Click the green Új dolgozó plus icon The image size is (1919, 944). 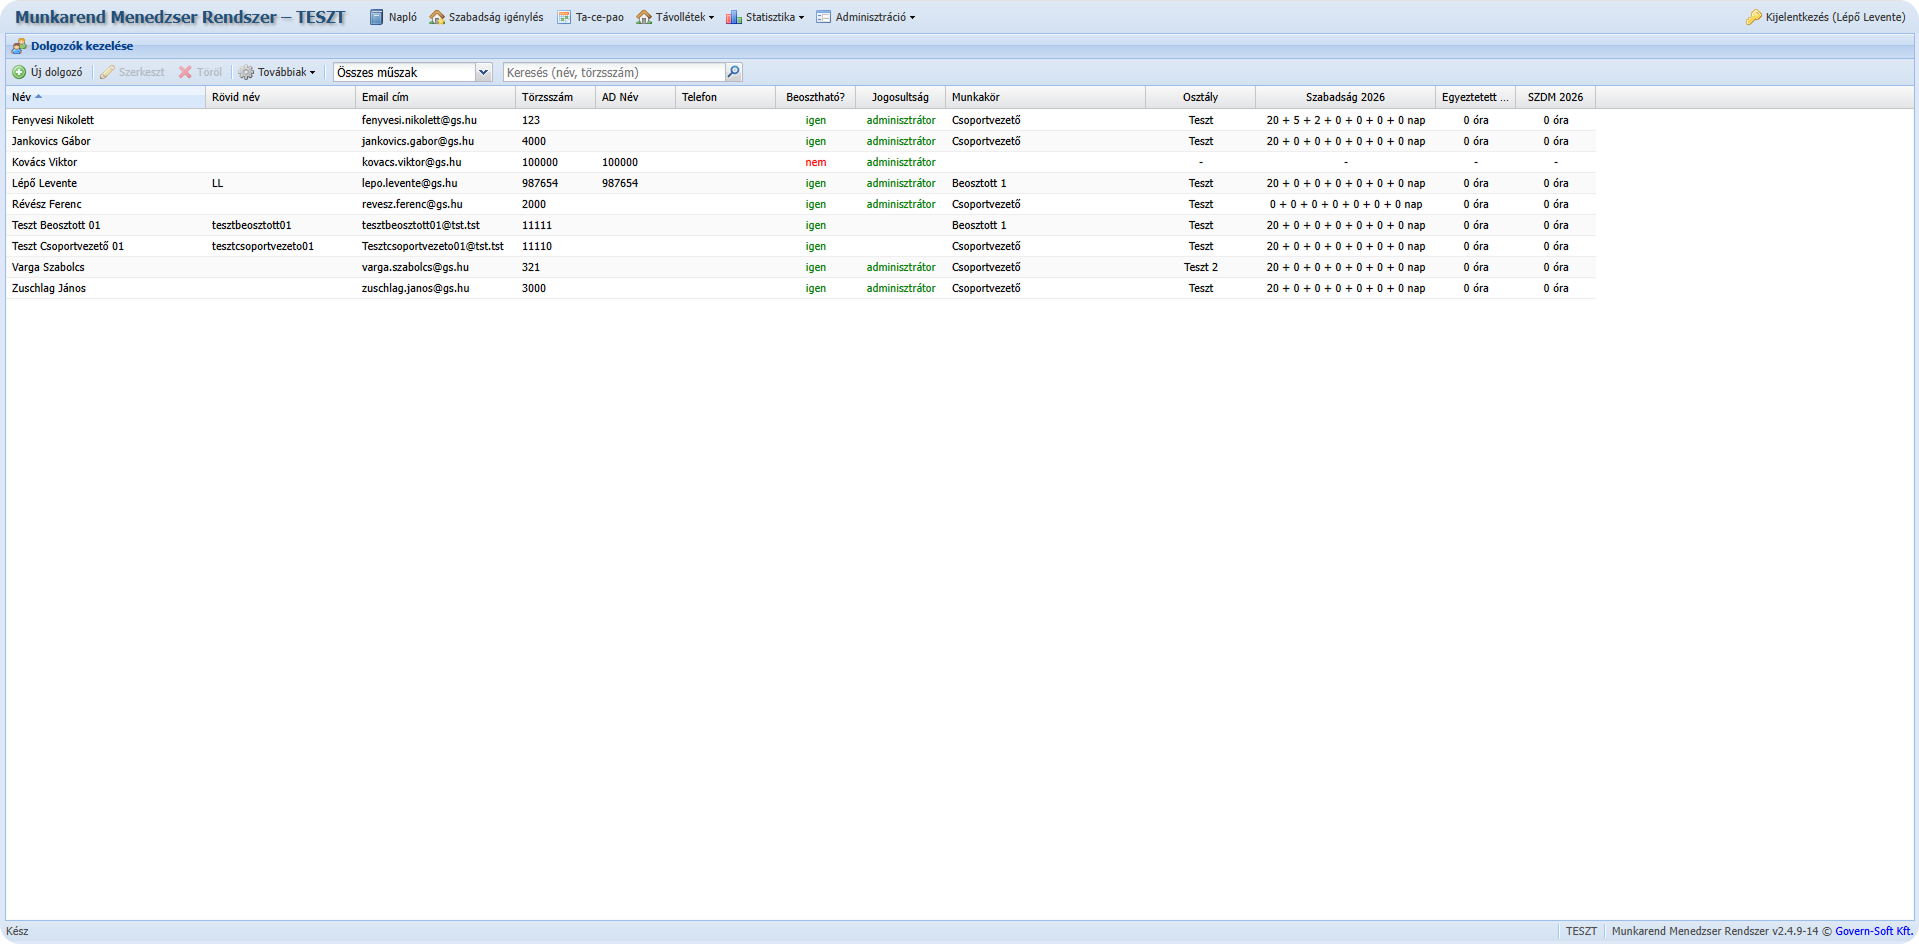(x=19, y=72)
